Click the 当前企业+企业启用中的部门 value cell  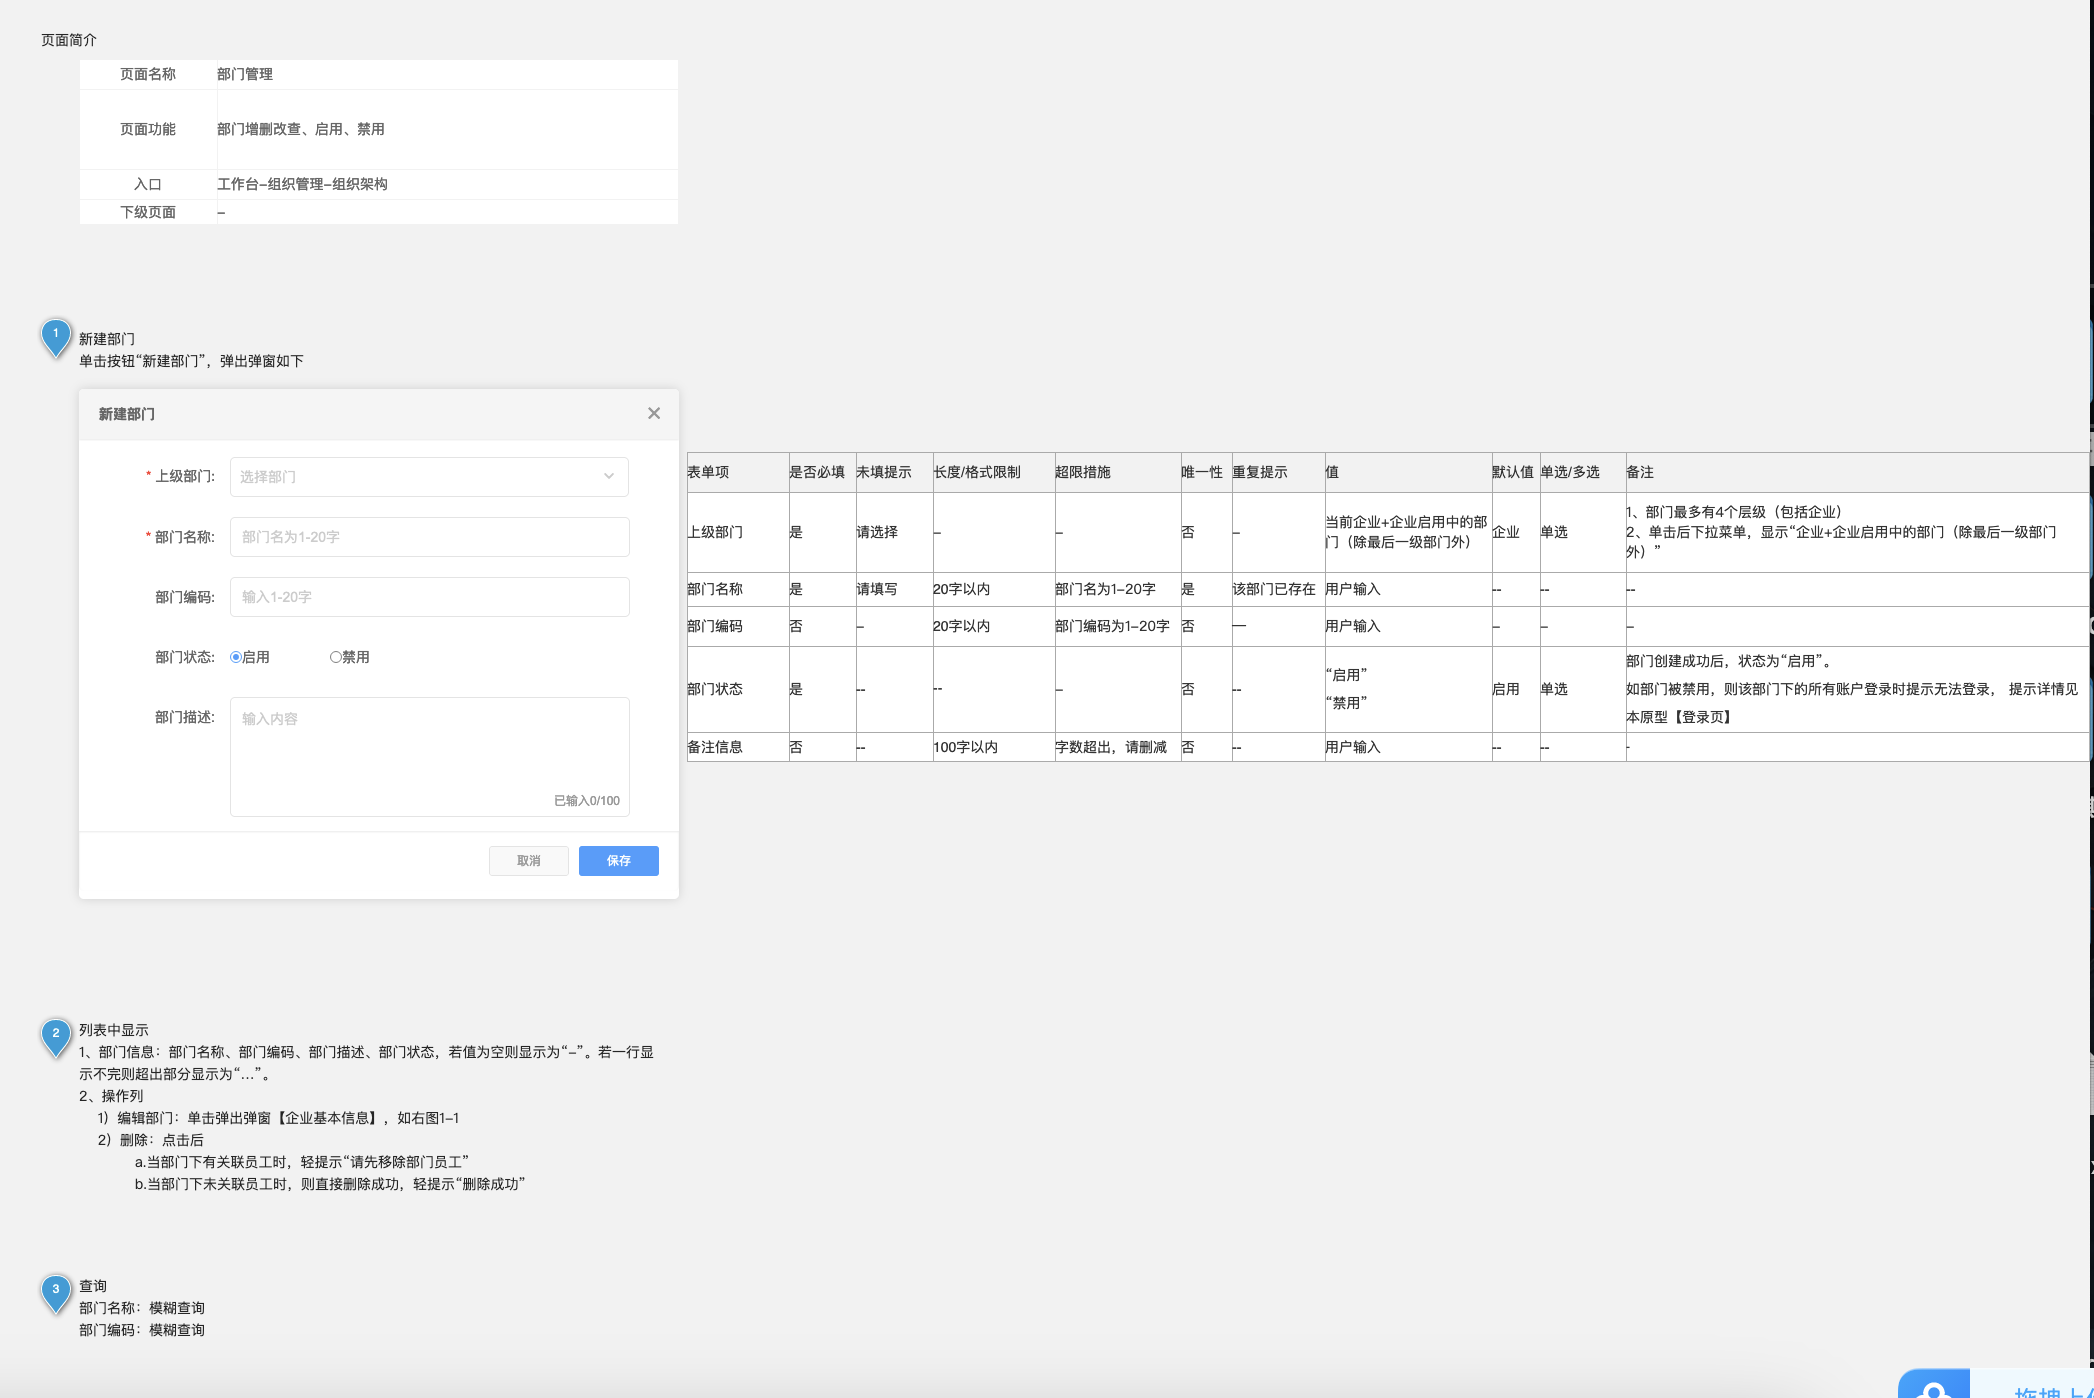pos(1406,532)
